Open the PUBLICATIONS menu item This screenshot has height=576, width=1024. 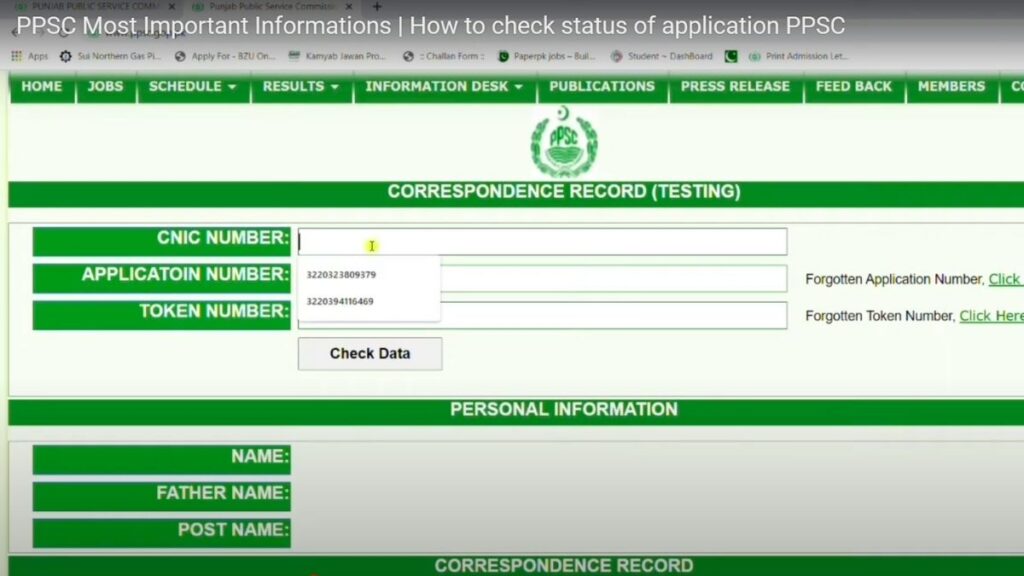[x=602, y=87]
